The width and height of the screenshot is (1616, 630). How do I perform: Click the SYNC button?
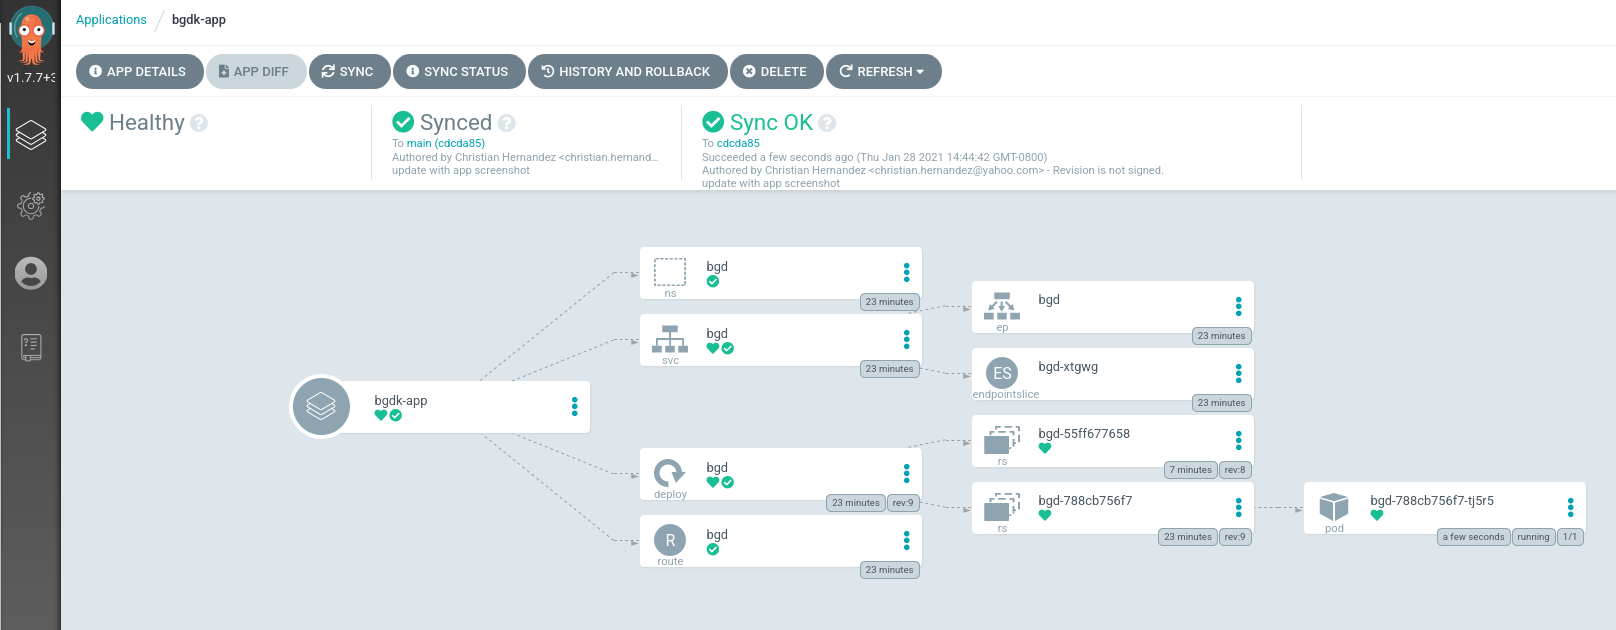[350, 71]
